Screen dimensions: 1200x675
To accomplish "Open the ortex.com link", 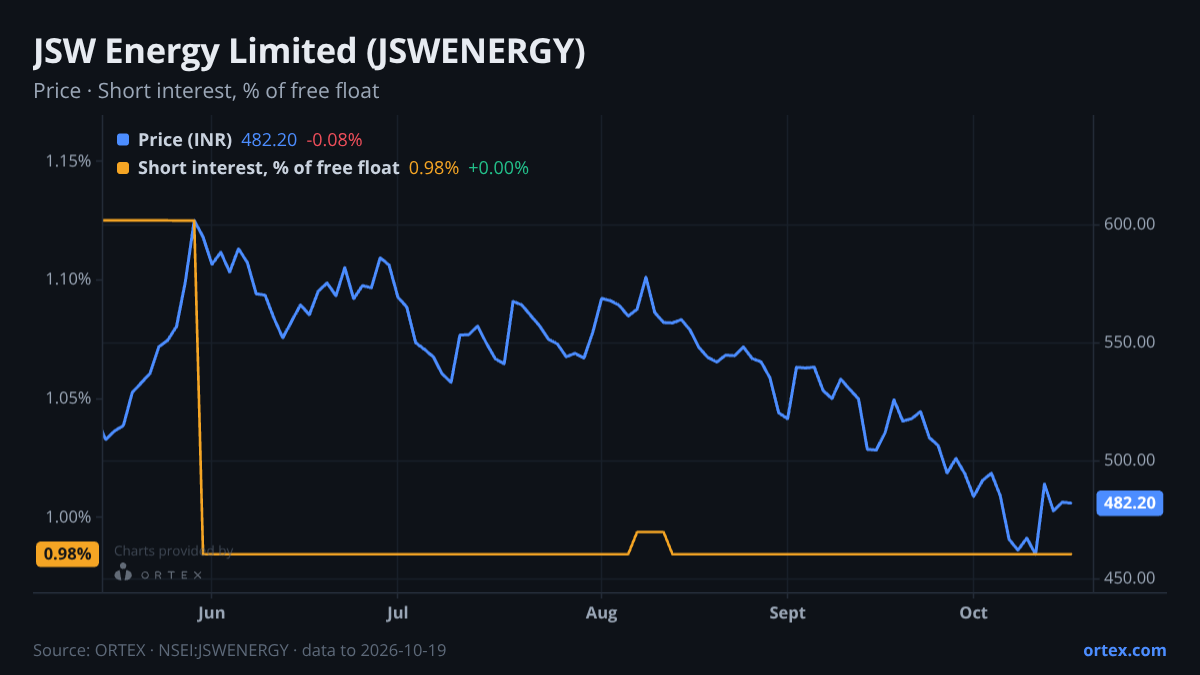I will pos(1125,650).
